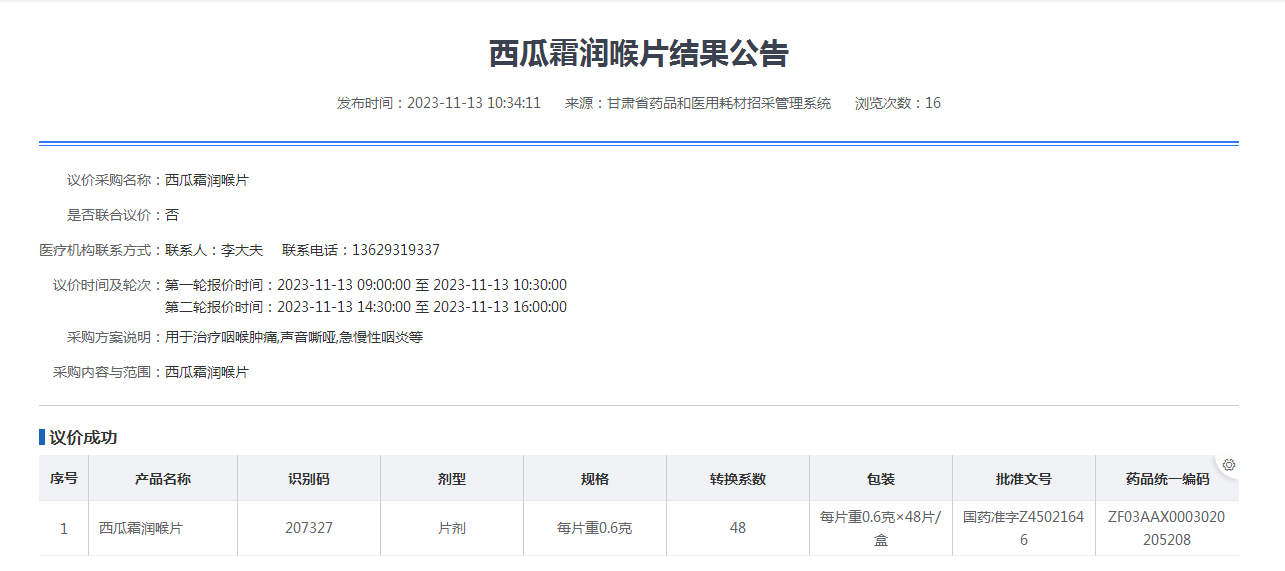Select the approval number 国药准字Z45021646

point(1024,528)
